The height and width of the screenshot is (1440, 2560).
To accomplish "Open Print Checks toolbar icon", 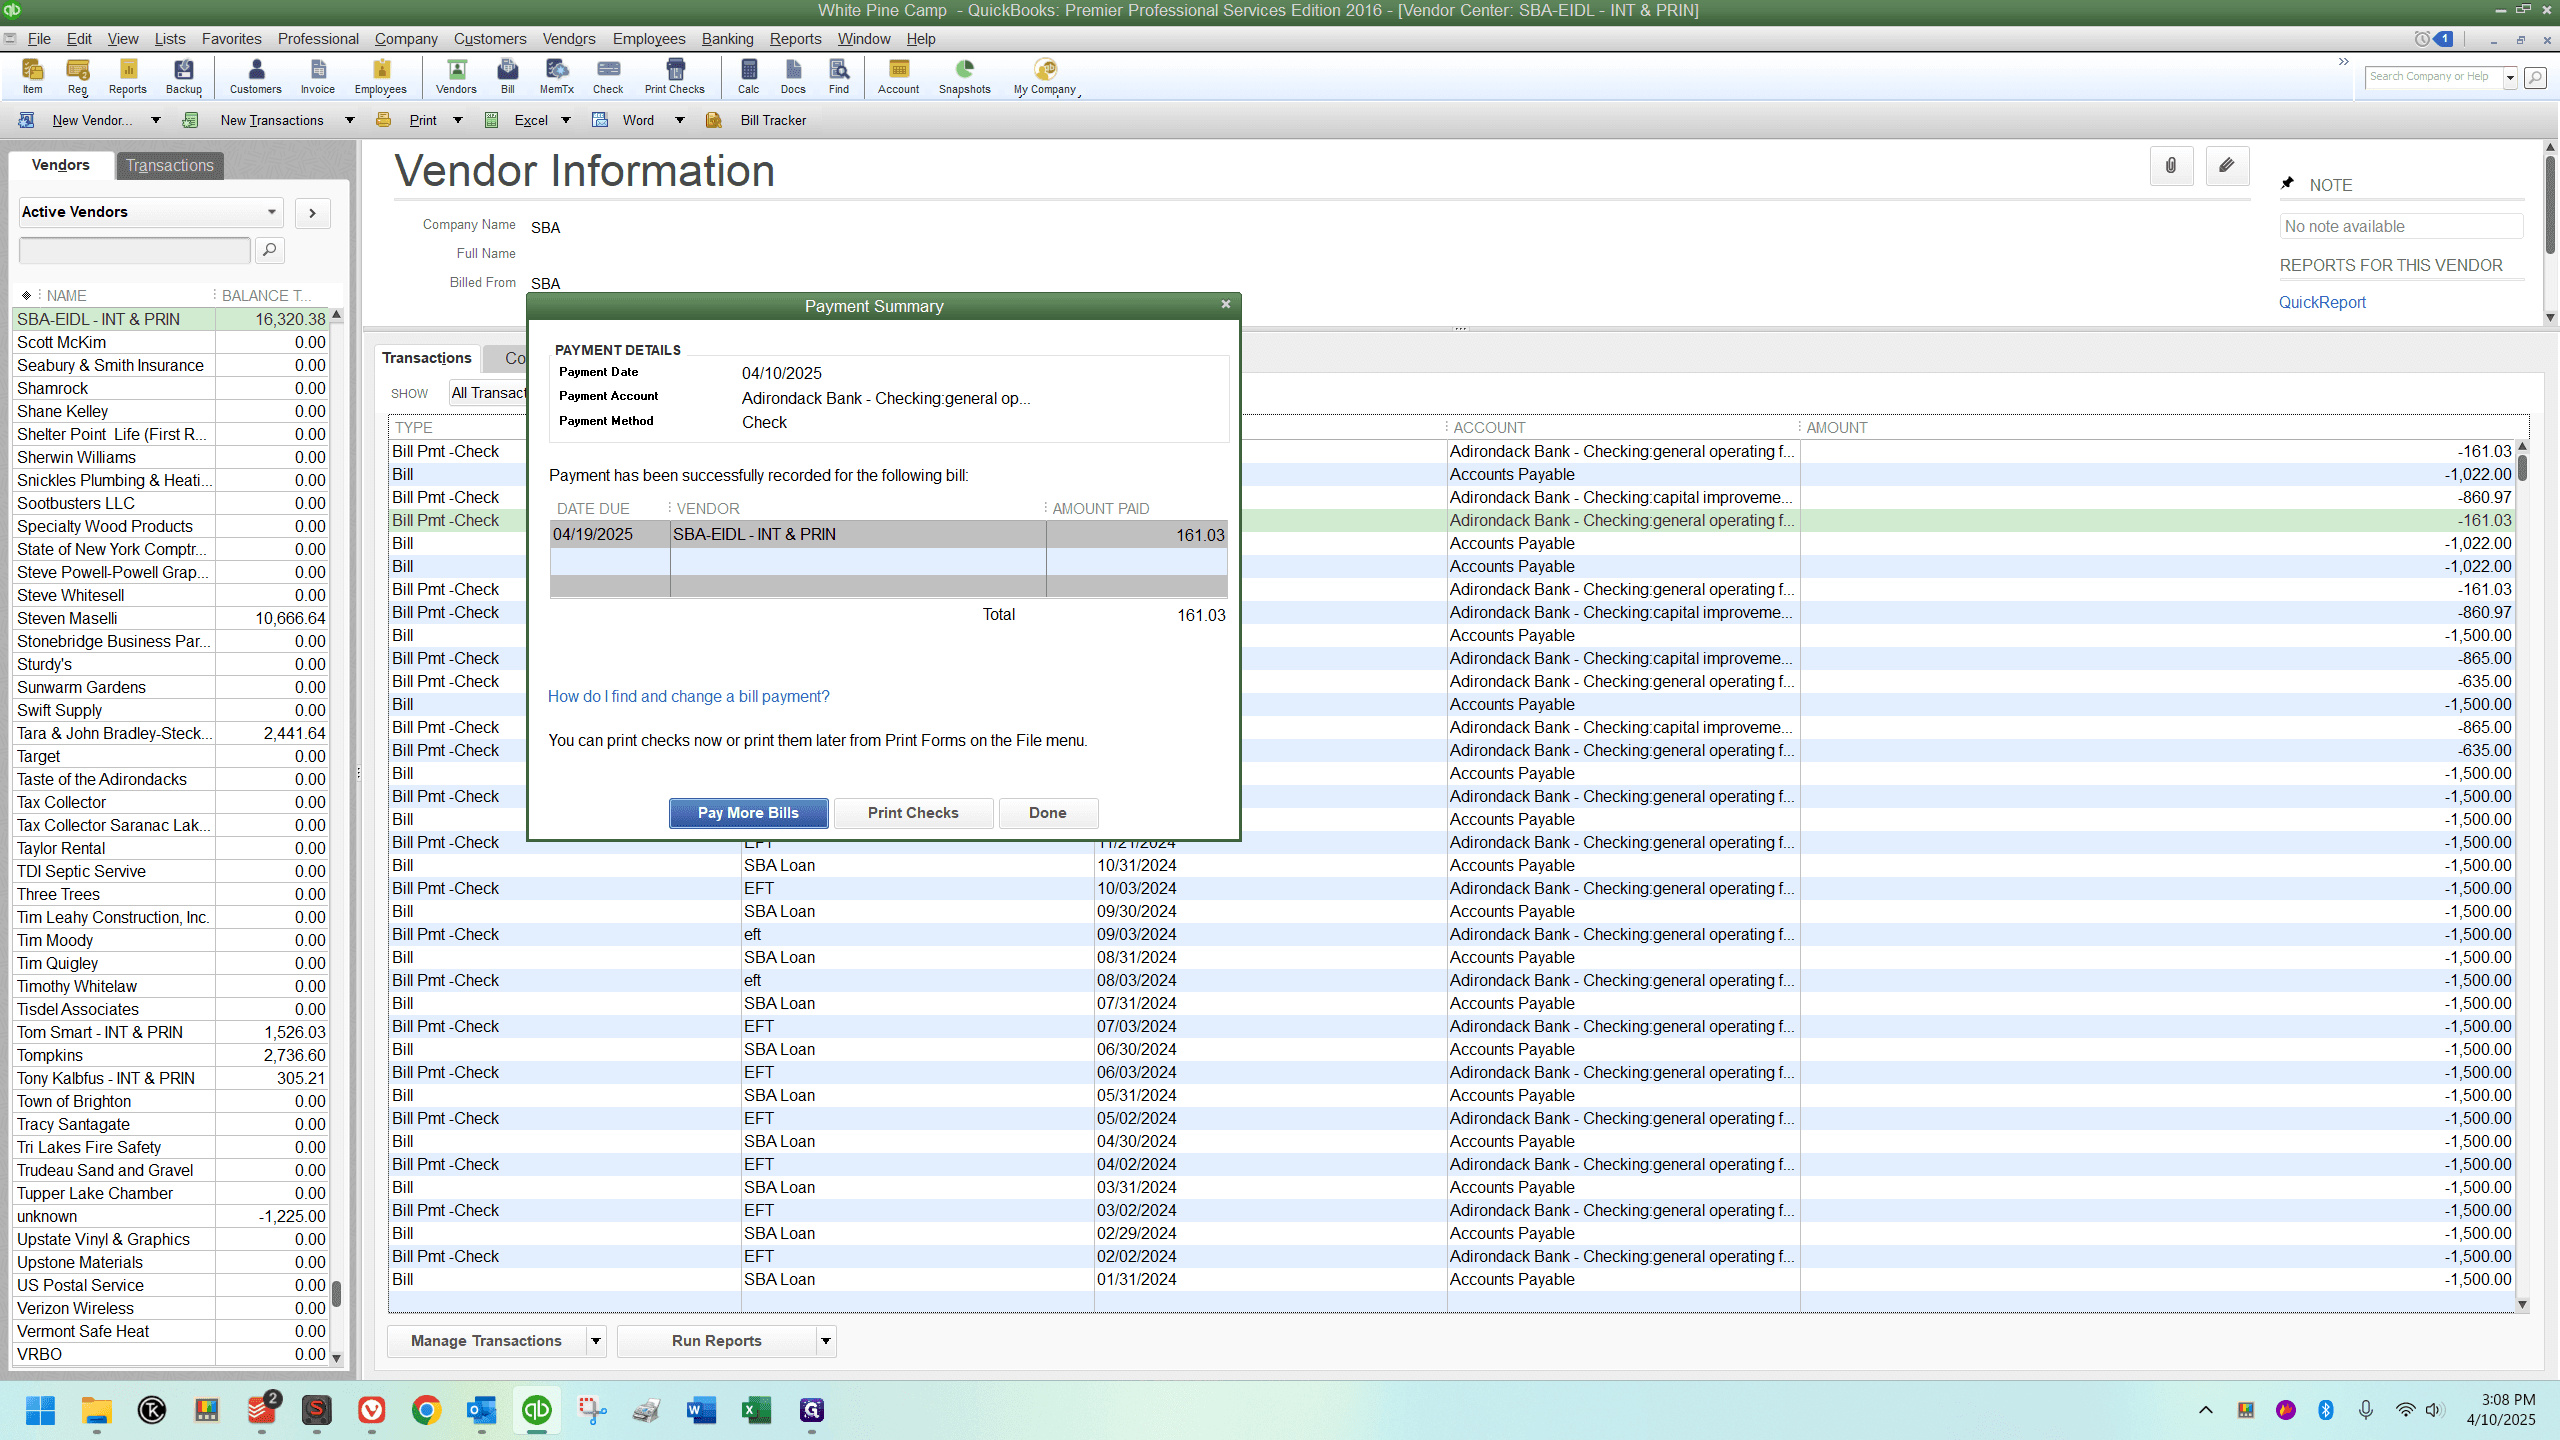I will click(675, 76).
